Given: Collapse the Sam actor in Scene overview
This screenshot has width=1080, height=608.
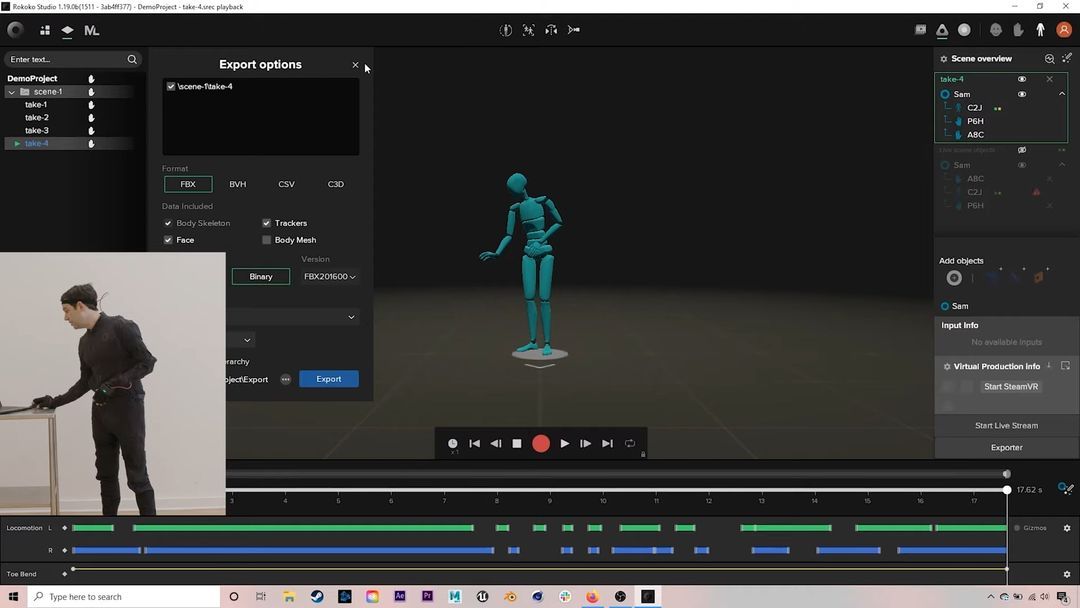Looking at the screenshot, I should coord(1062,93).
